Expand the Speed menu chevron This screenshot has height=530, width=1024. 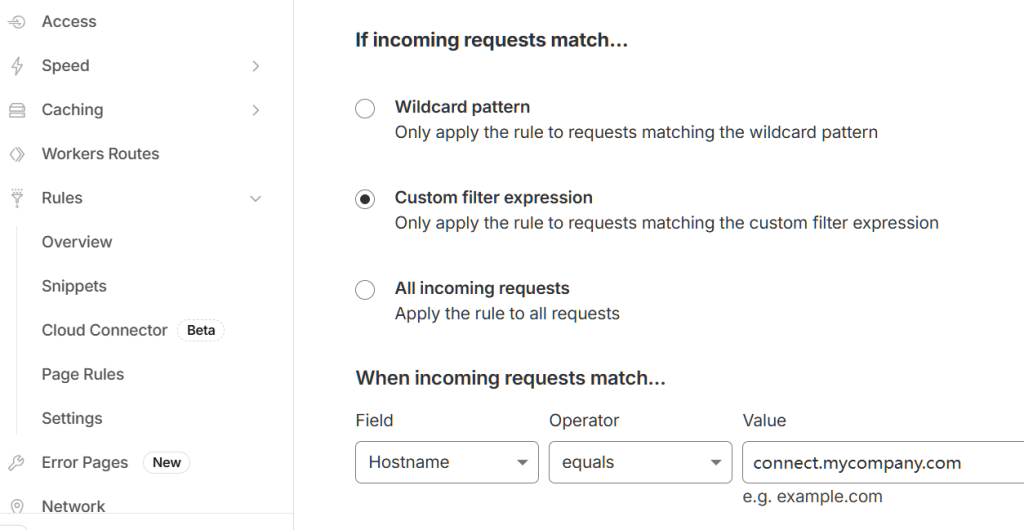click(x=256, y=66)
